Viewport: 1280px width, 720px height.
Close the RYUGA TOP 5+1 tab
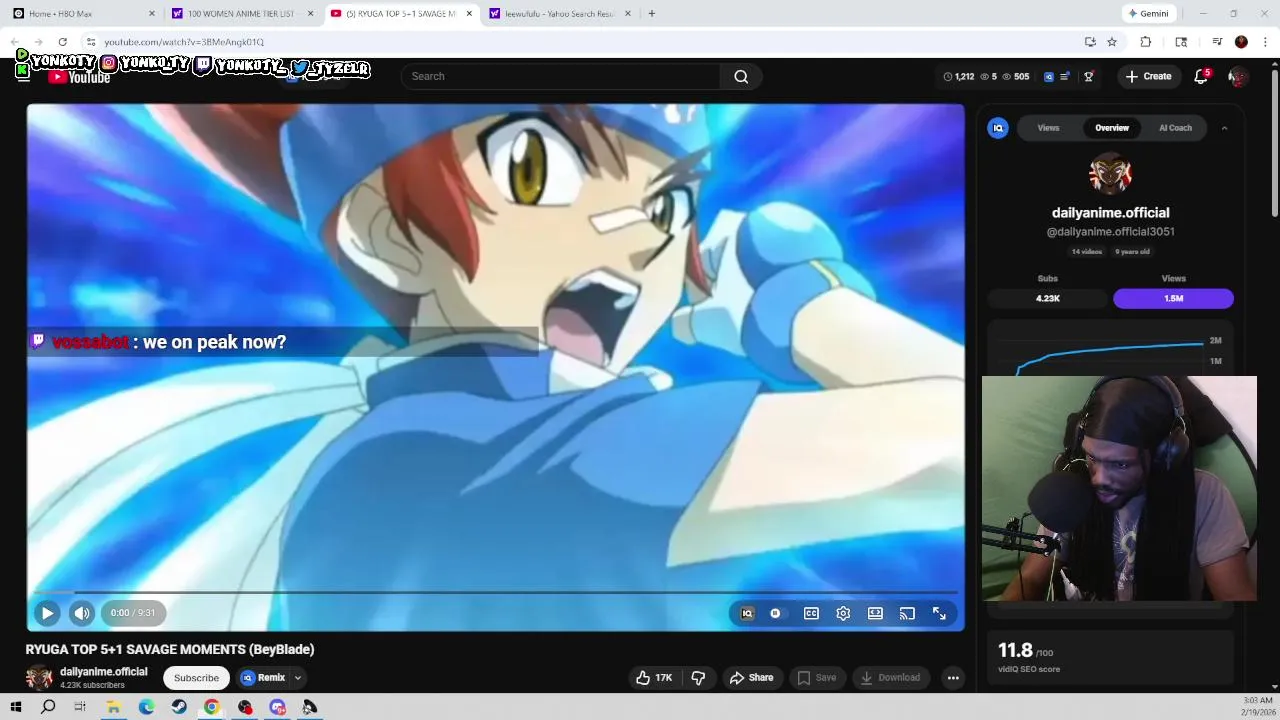[x=469, y=14]
